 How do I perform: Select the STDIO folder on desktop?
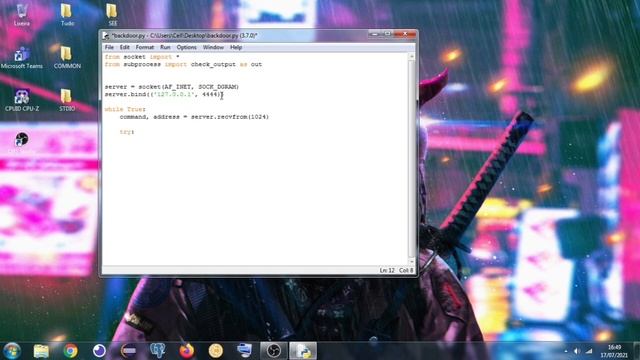(67, 100)
